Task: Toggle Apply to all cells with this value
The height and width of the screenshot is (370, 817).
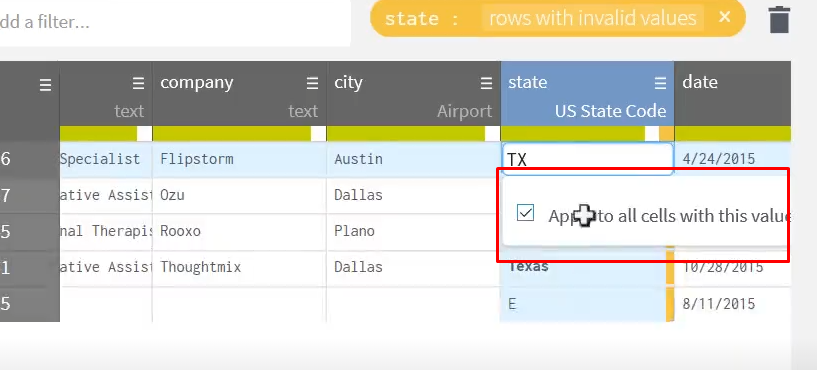Action: [525, 213]
